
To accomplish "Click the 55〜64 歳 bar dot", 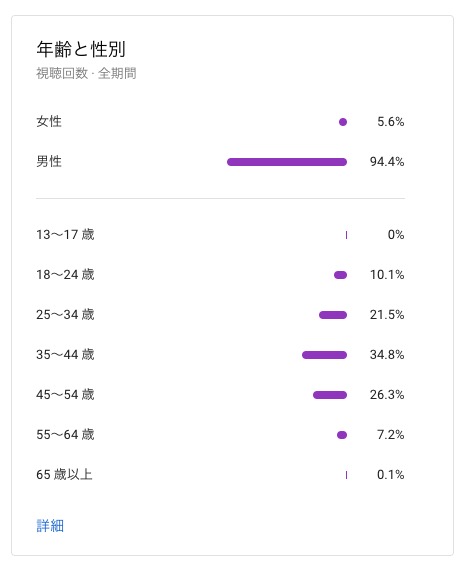I will click(342, 435).
